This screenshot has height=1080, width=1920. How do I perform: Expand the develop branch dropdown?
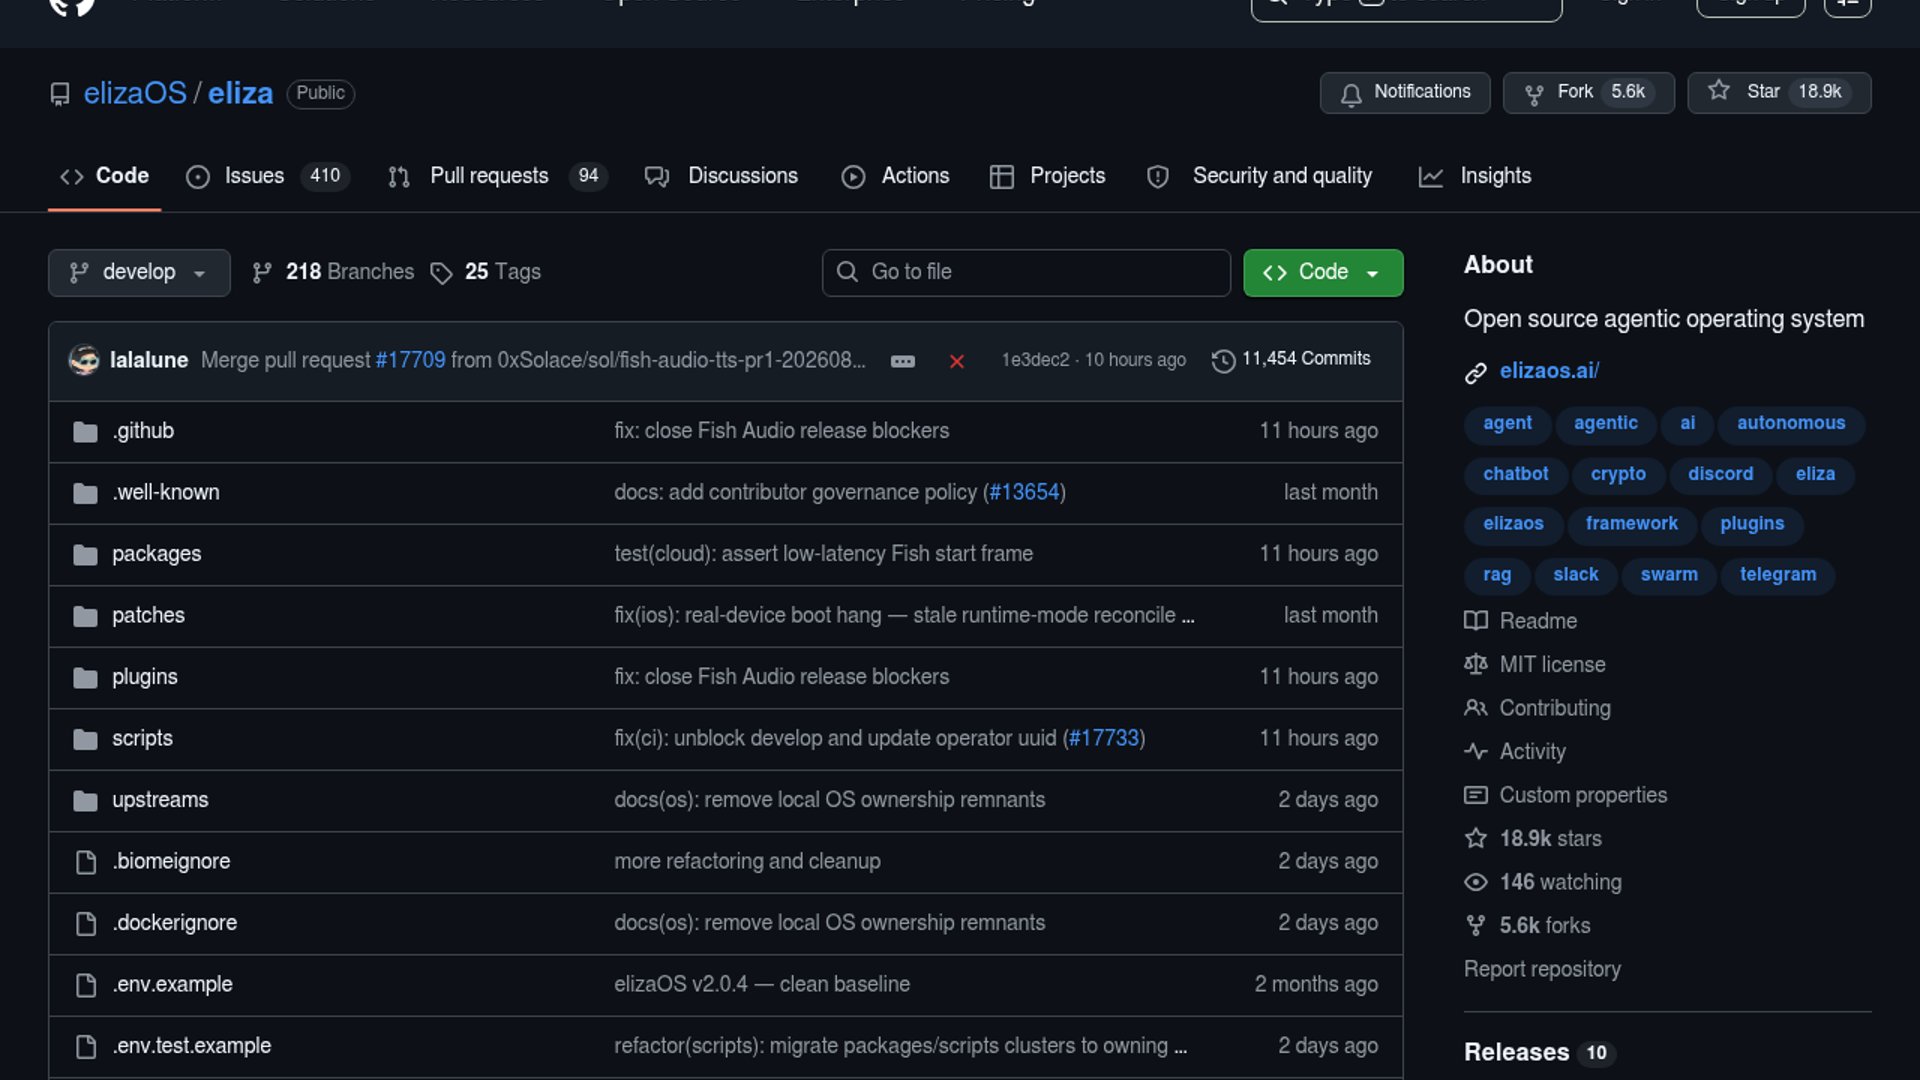point(139,273)
